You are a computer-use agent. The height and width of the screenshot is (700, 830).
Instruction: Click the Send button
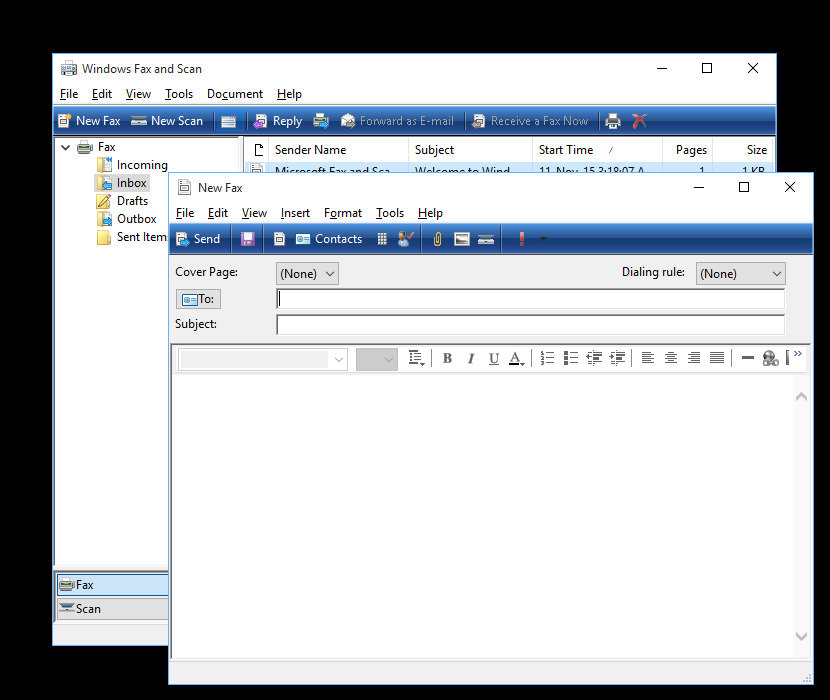click(199, 238)
